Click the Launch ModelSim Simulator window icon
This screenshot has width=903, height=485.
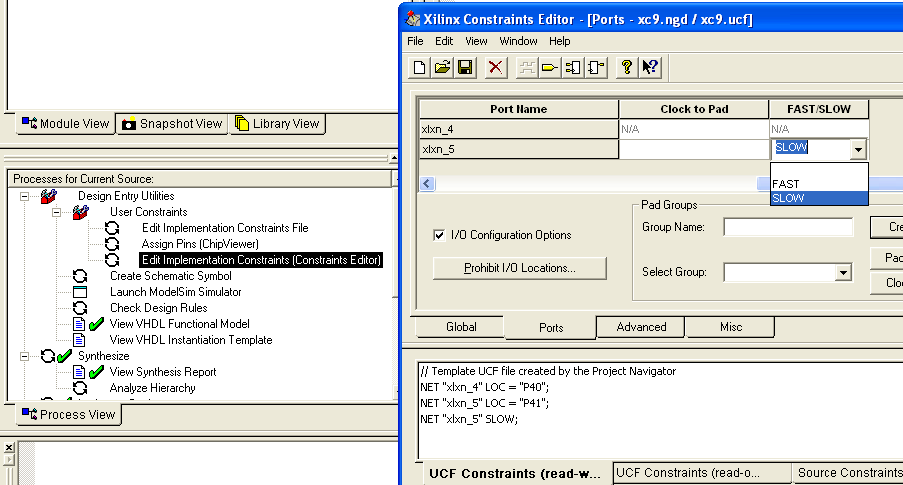click(80, 292)
